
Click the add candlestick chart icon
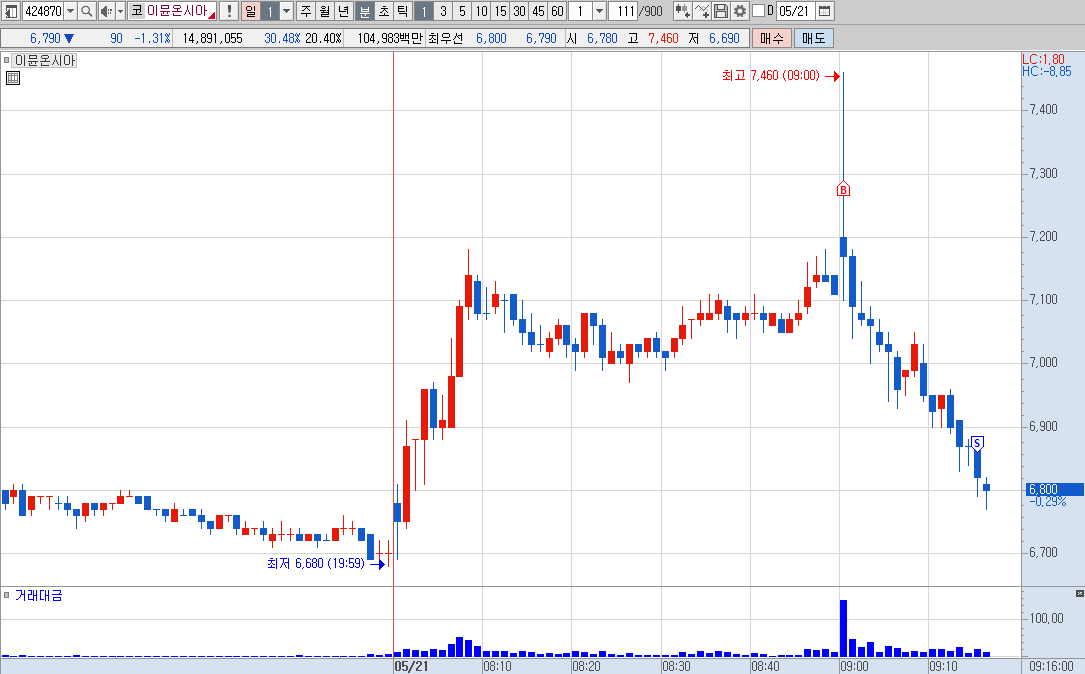tap(682, 11)
